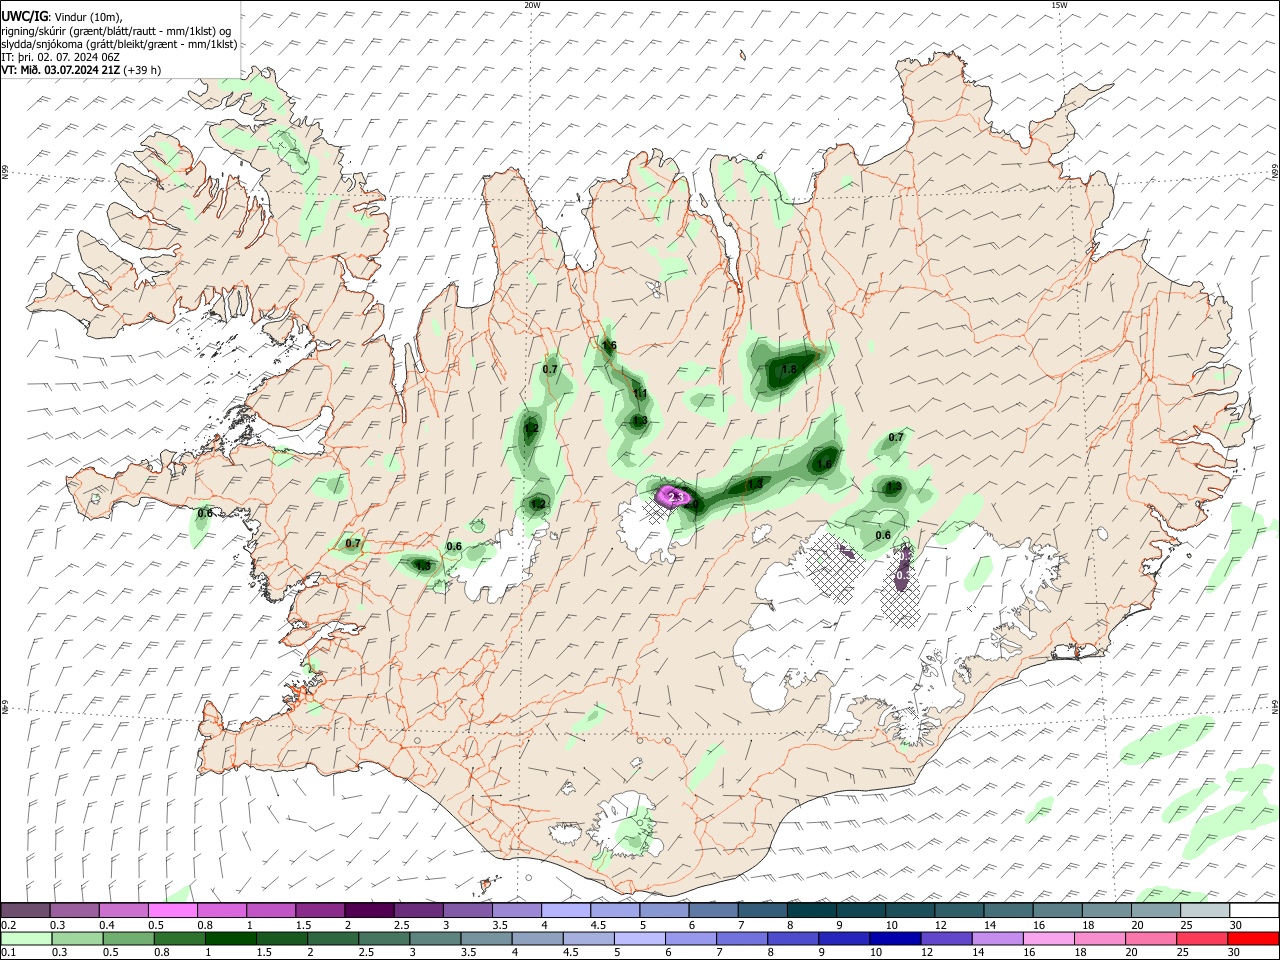Click the 'rigning/skúrir' legend description line
The width and height of the screenshot is (1280, 960).
click(117, 30)
